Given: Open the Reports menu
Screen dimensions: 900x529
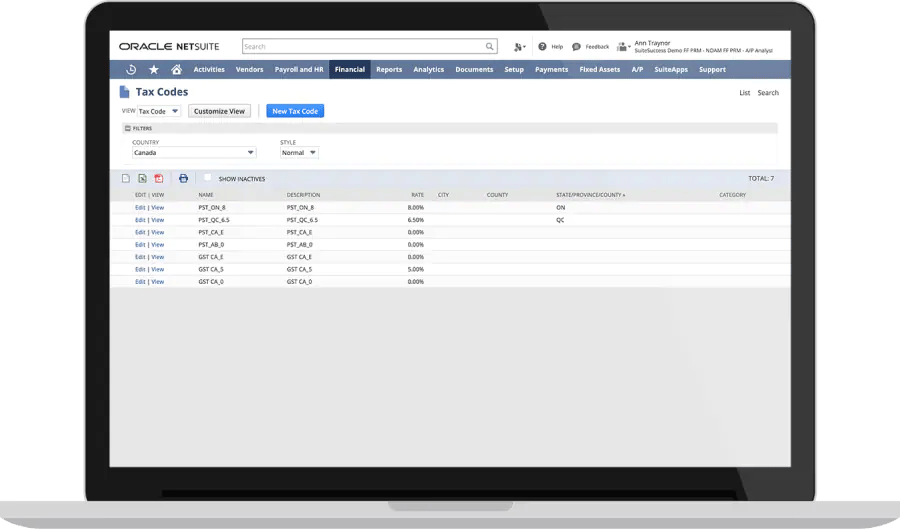Looking at the screenshot, I should pyautogui.click(x=389, y=69).
